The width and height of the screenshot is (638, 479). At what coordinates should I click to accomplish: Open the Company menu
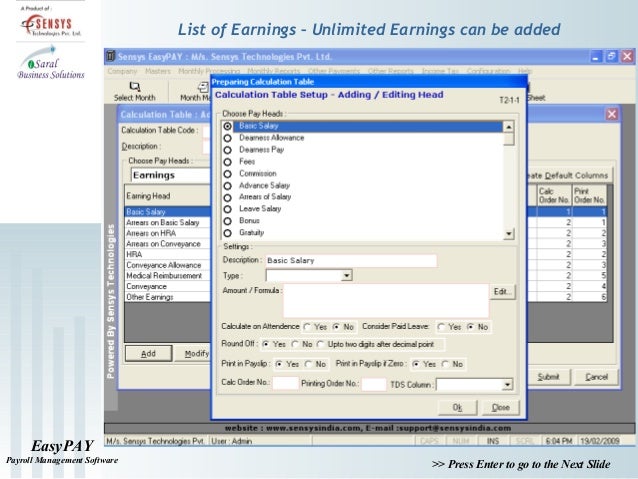pos(122,71)
